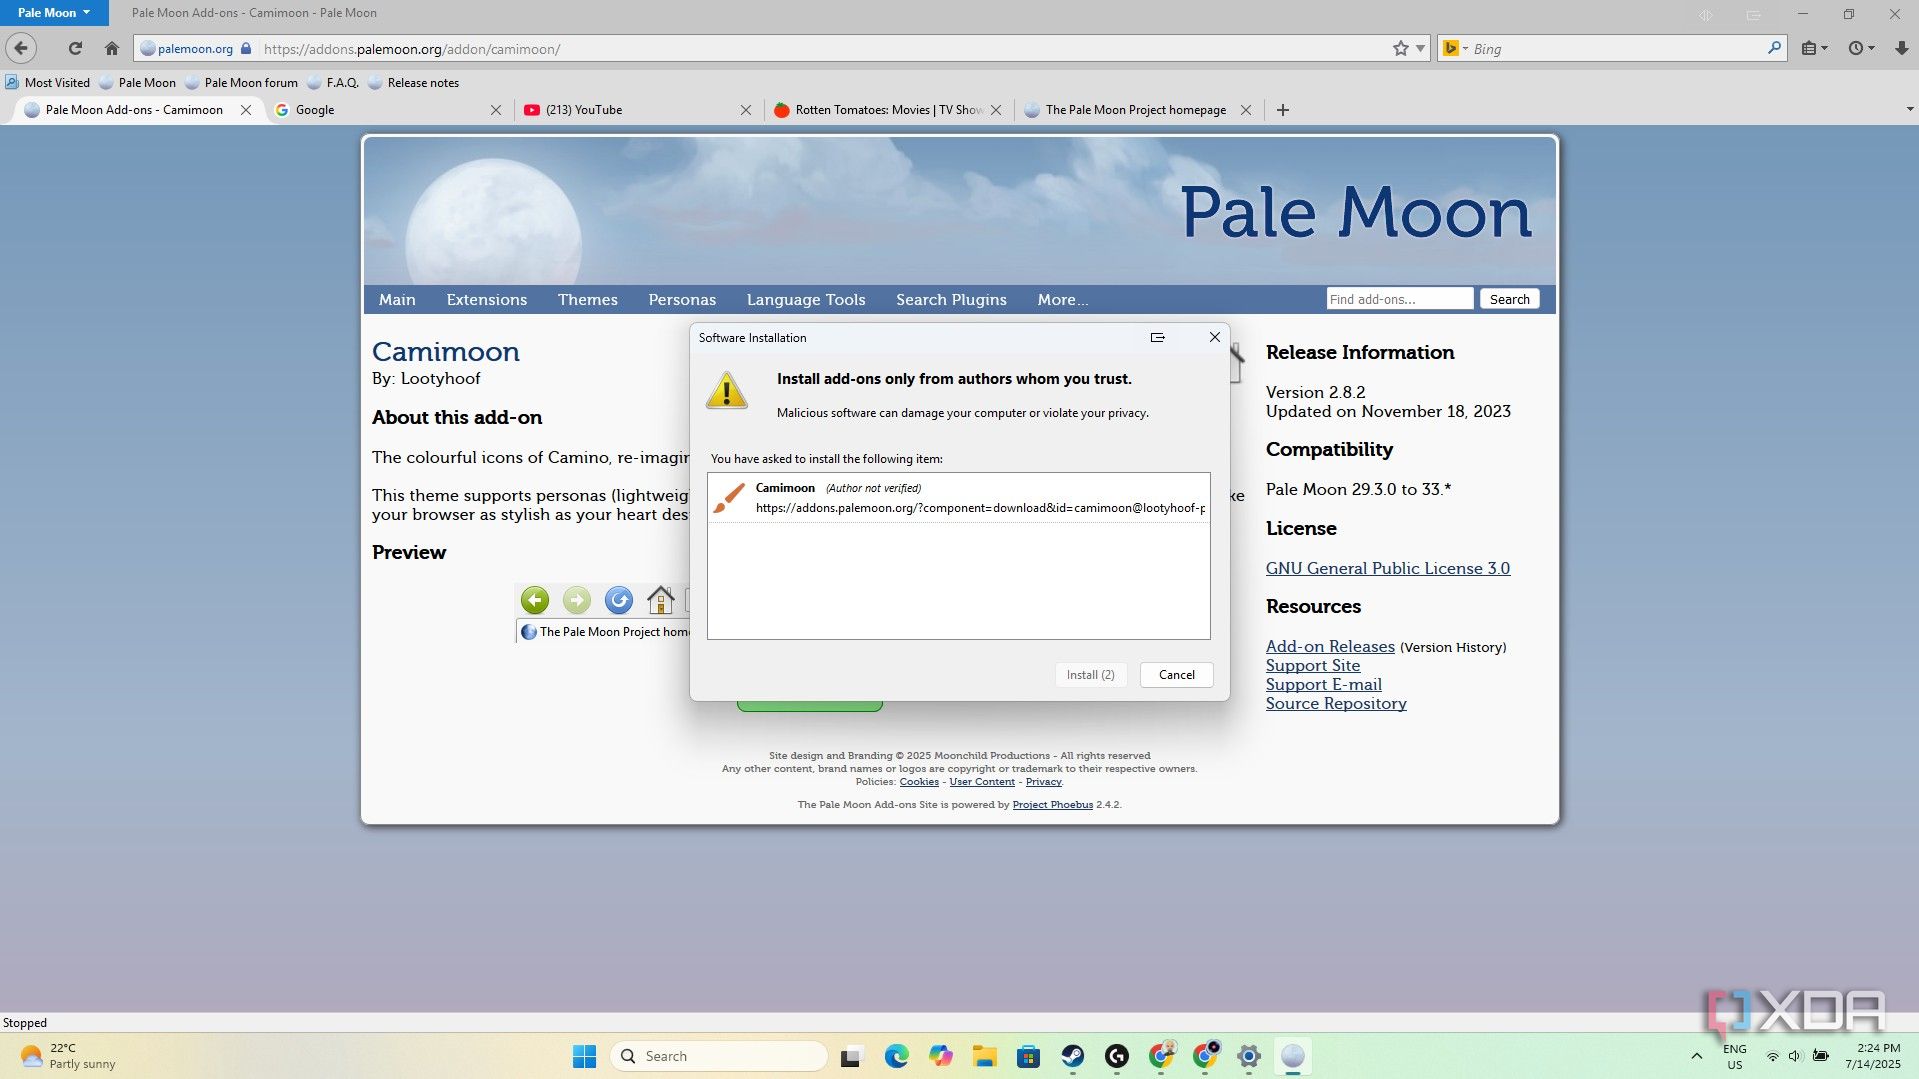Viewport: 1919px width, 1079px height.
Task: Open File Explorer from the taskbar
Action: click(x=984, y=1056)
